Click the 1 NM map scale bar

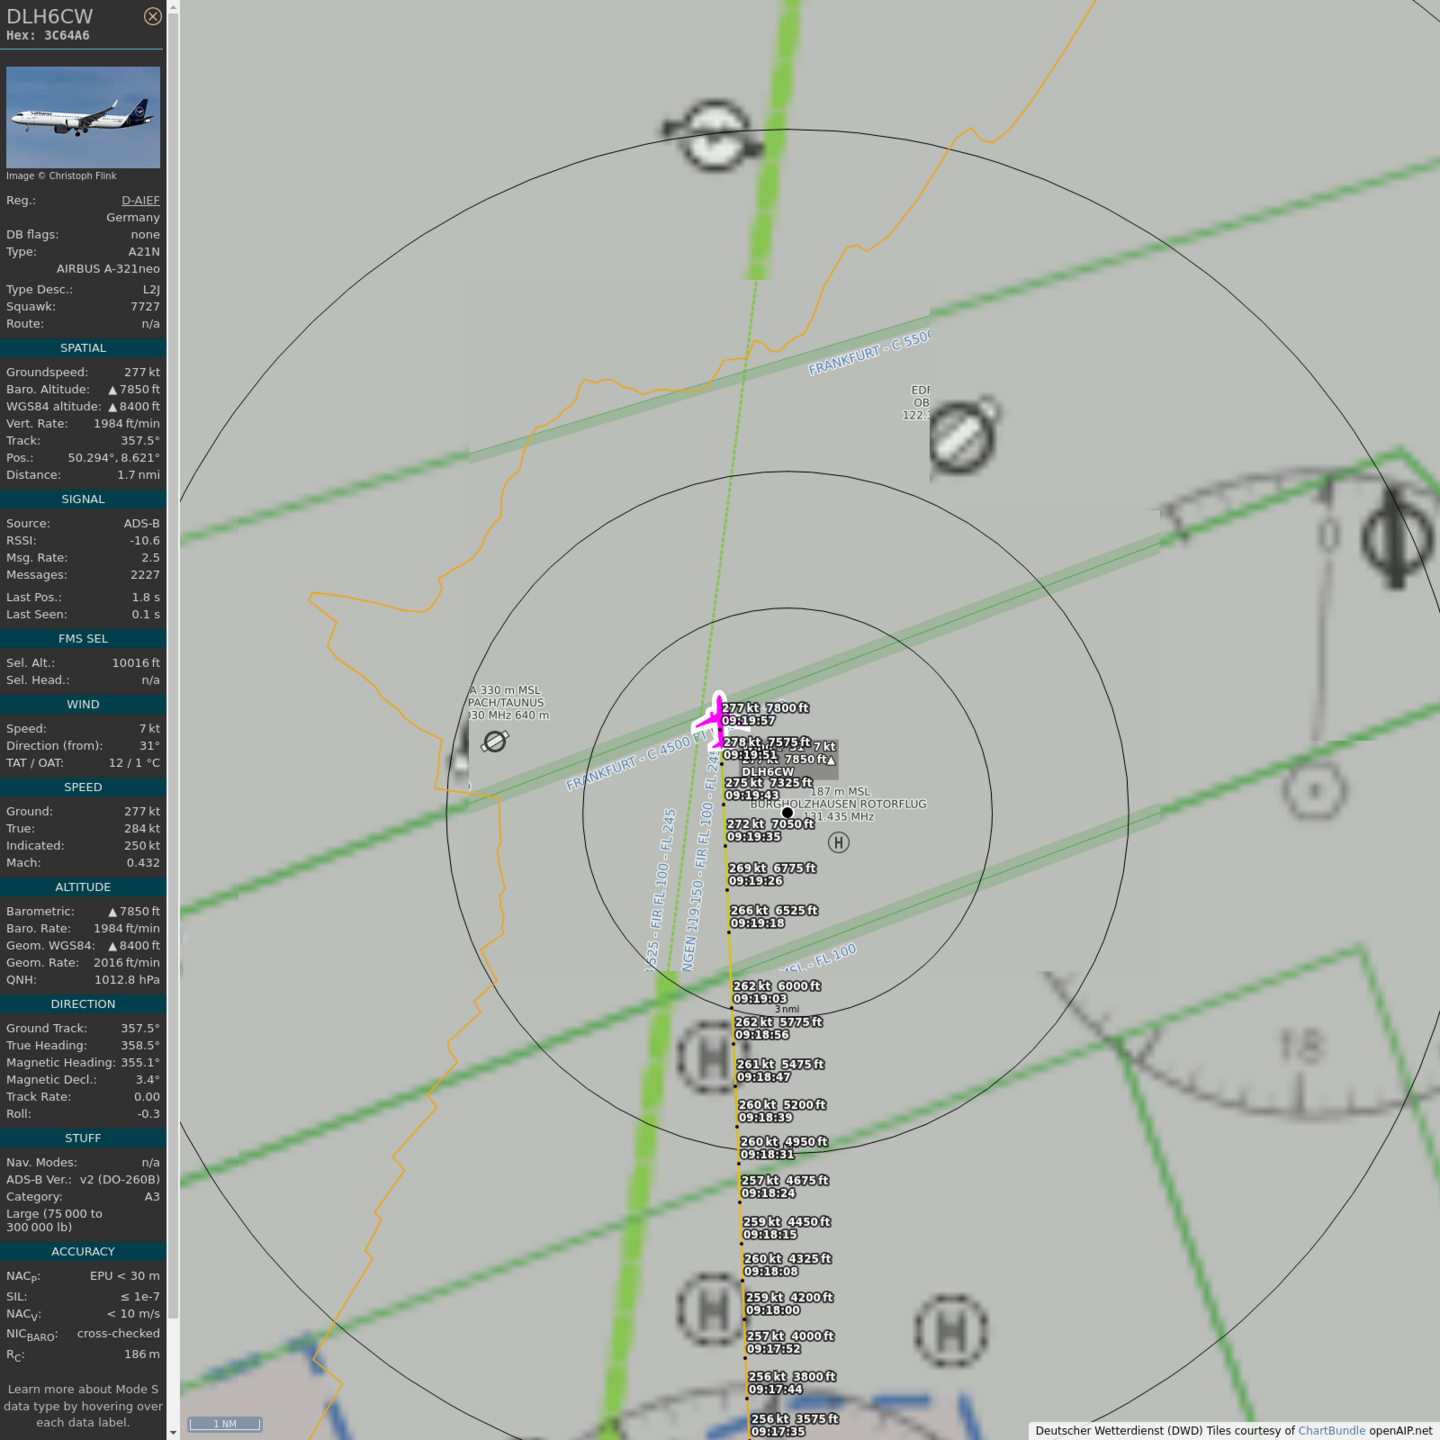click(x=225, y=1424)
